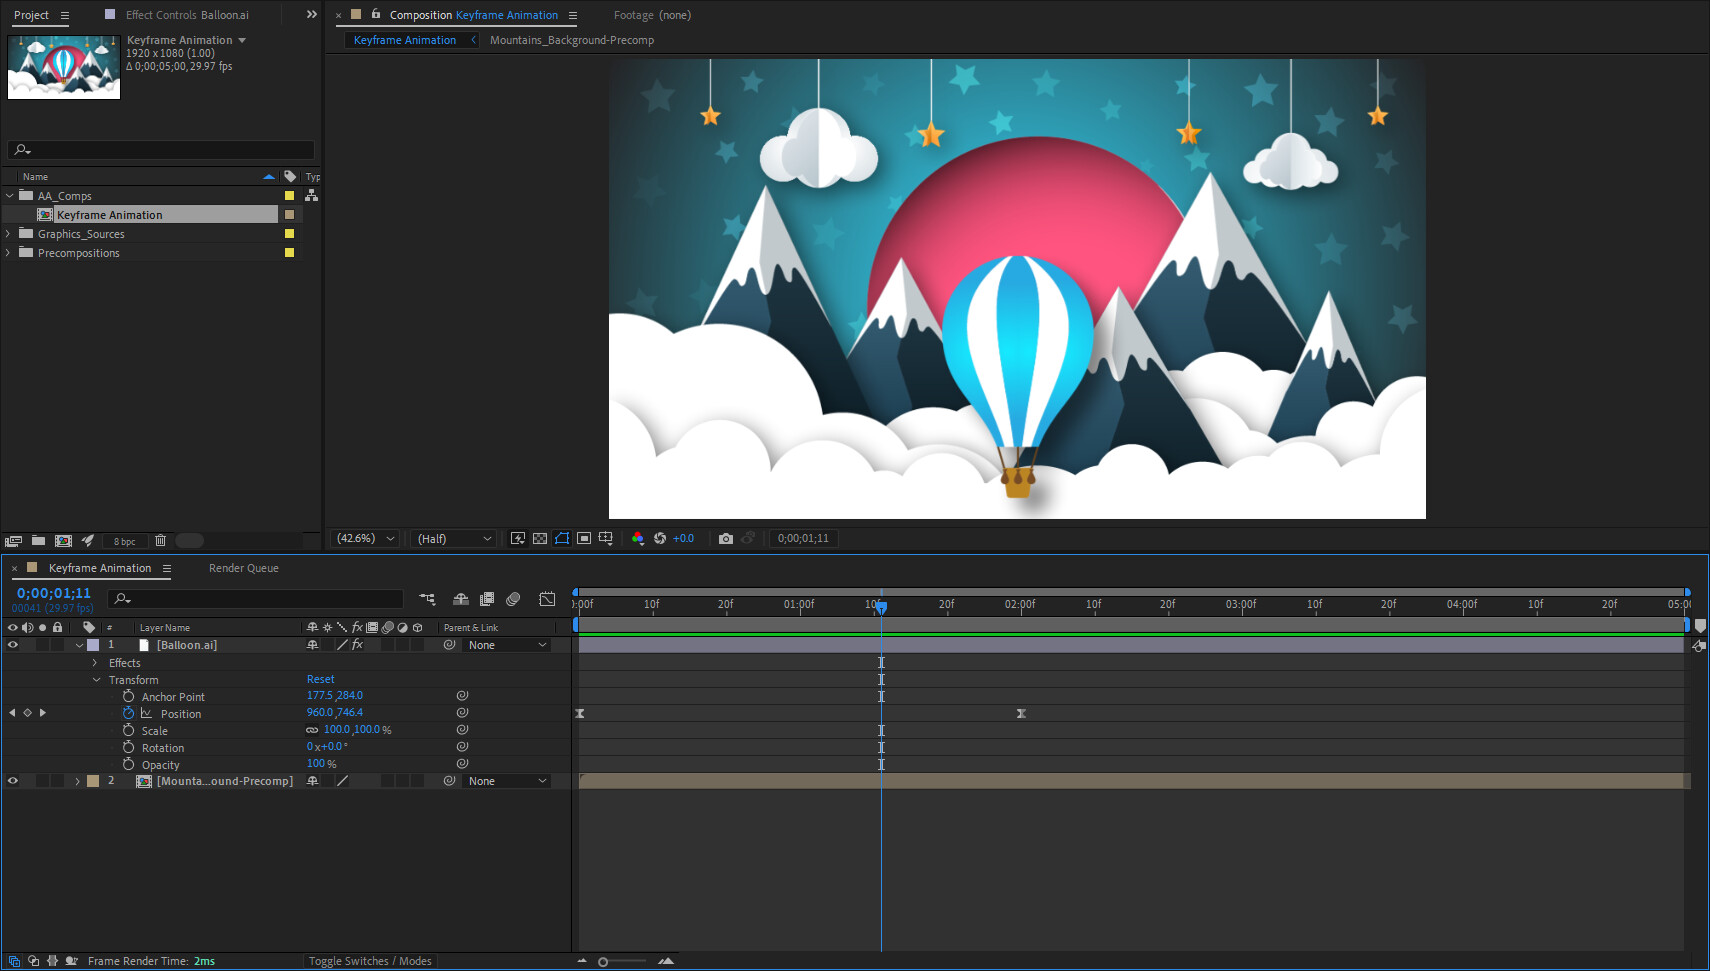Click Toggle Switches / Modes
The height and width of the screenshot is (971, 1710).
click(370, 960)
